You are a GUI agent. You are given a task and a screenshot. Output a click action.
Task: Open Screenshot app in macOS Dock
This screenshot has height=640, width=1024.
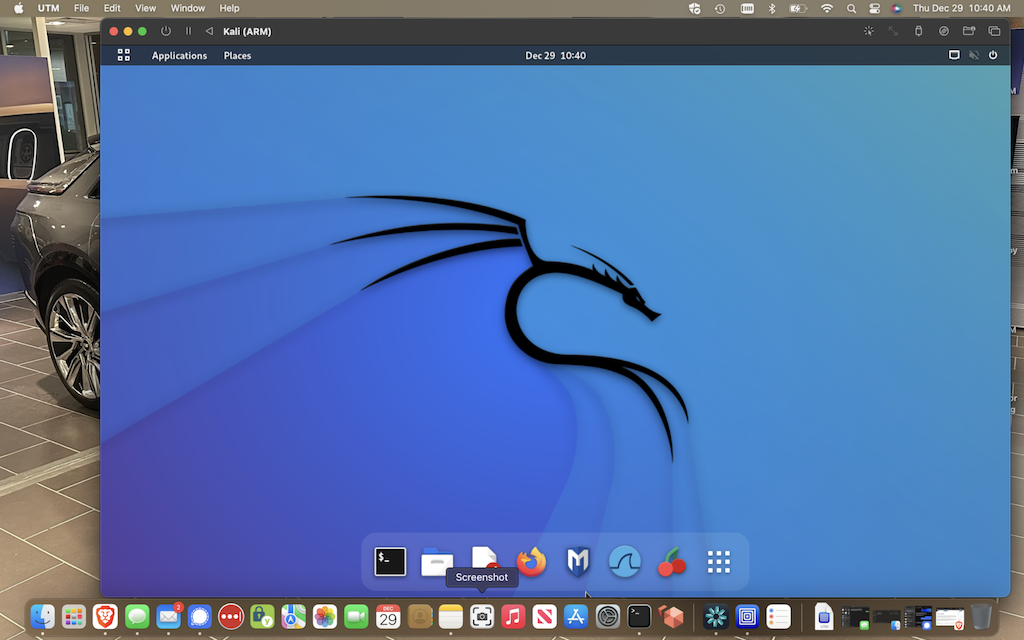[x=482, y=617]
